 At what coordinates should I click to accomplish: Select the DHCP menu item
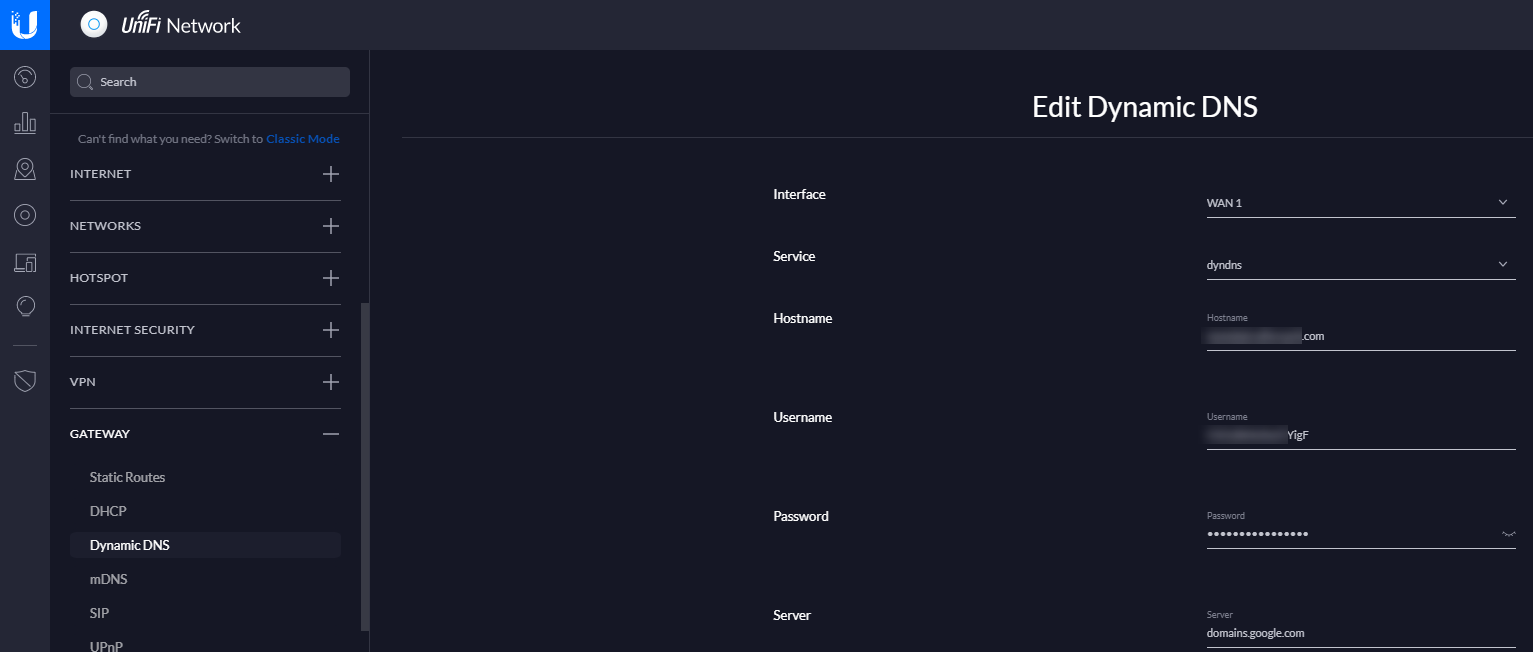(x=108, y=511)
